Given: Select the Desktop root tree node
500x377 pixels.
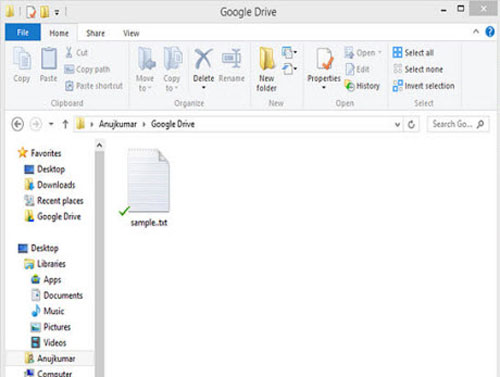Looking at the screenshot, I should (38, 248).
